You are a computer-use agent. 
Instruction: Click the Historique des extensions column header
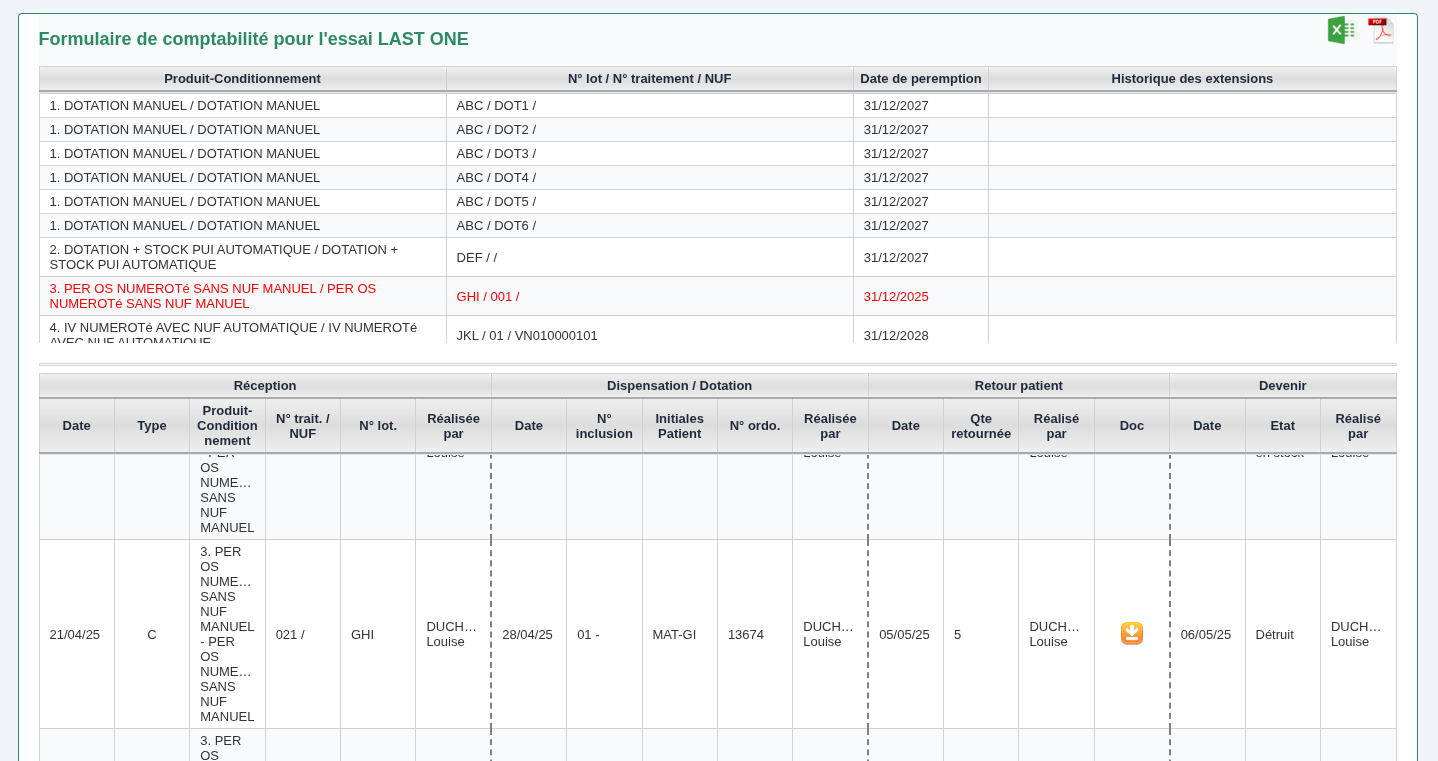(1192, 78)
